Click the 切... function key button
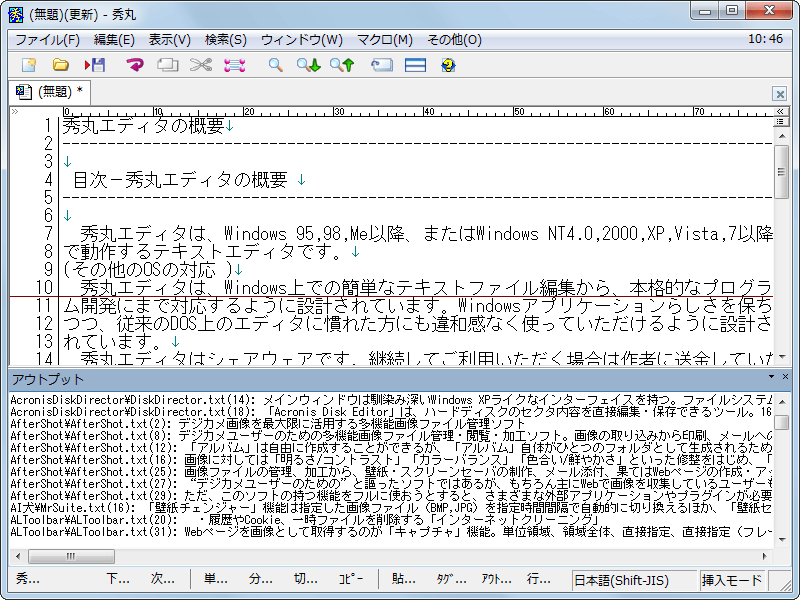 click(306, 579)
